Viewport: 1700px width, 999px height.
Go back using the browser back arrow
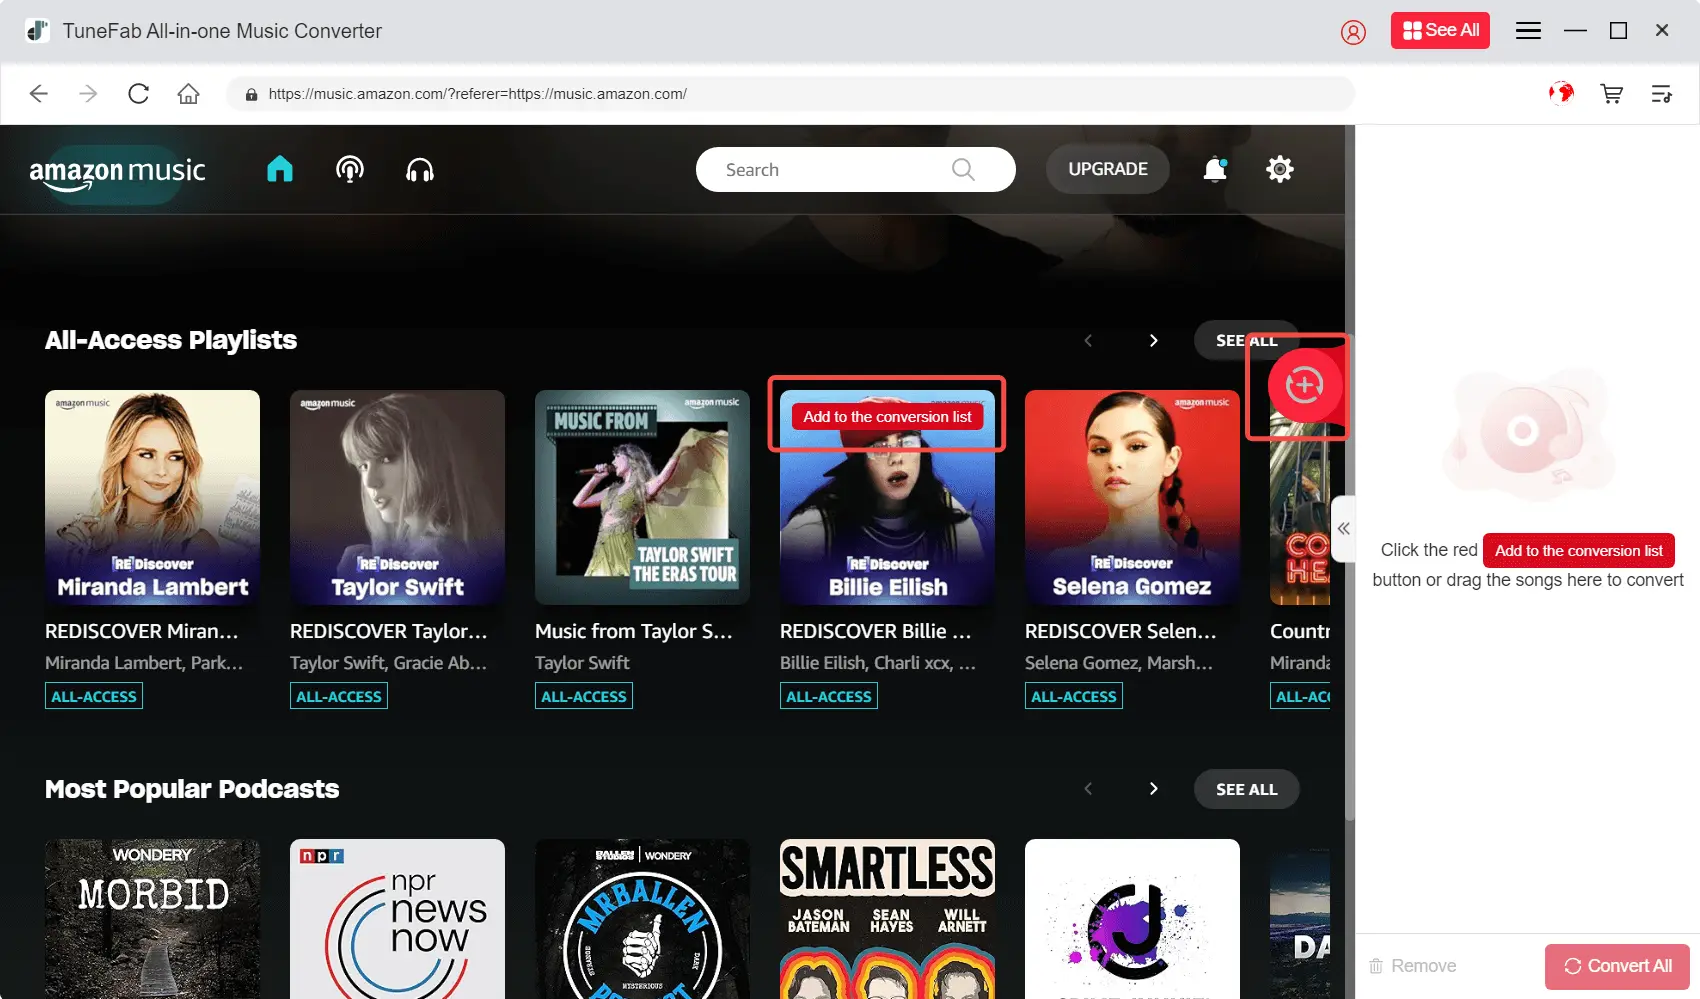[x=39, y=94]
